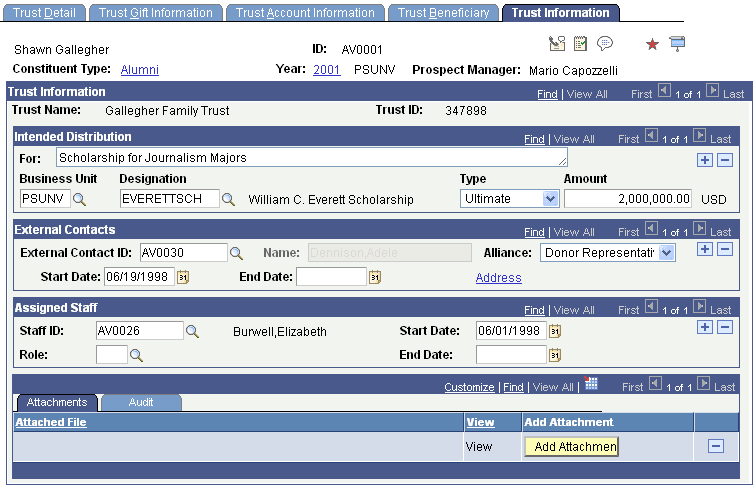Click the empty Role input field
756x490 pixels.
click(x=112, y=355)
